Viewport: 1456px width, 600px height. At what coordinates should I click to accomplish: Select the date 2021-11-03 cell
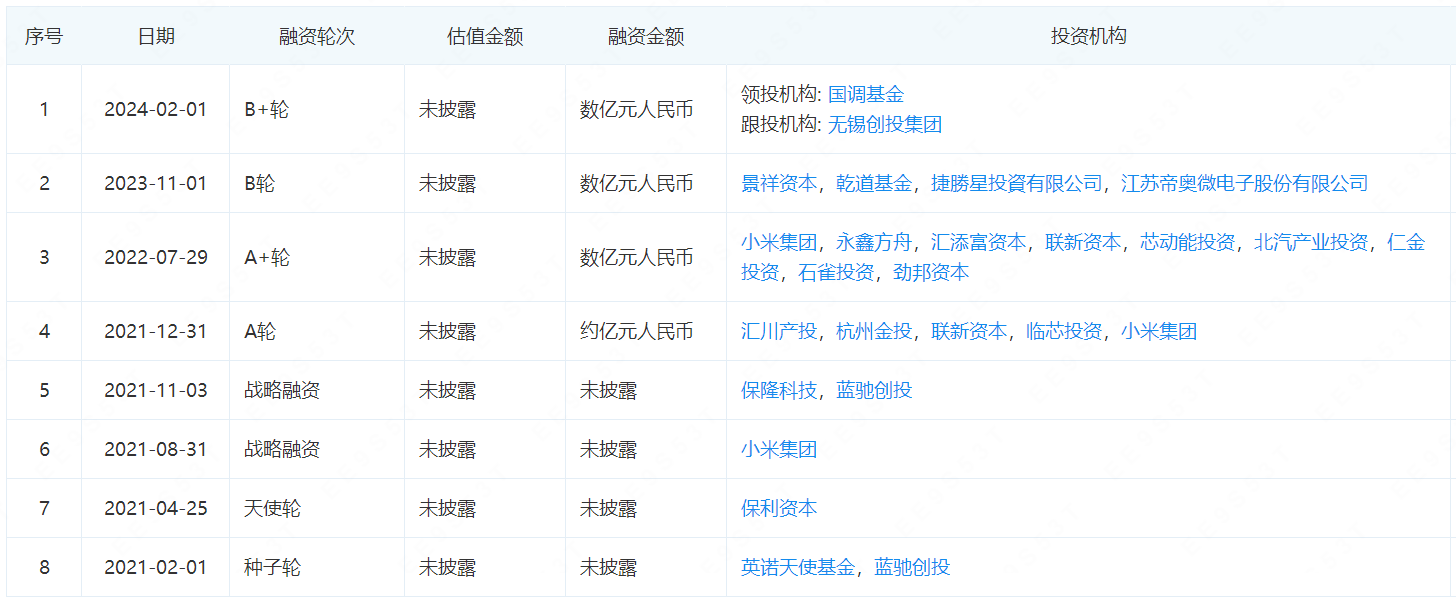(156, 390)
